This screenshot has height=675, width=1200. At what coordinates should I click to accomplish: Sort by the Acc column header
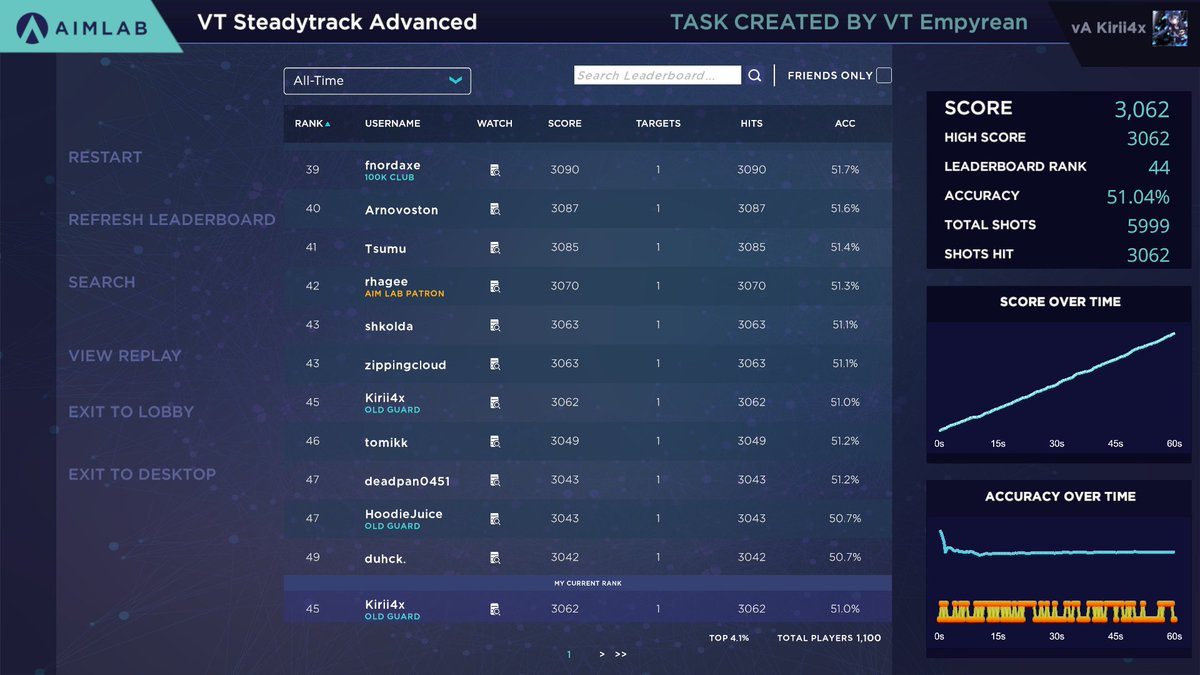[845, 124]
